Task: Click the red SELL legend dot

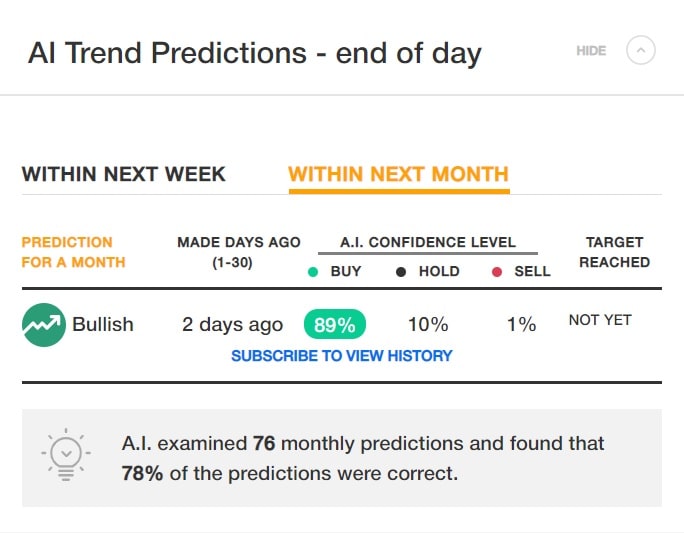Action: [497, 272]
